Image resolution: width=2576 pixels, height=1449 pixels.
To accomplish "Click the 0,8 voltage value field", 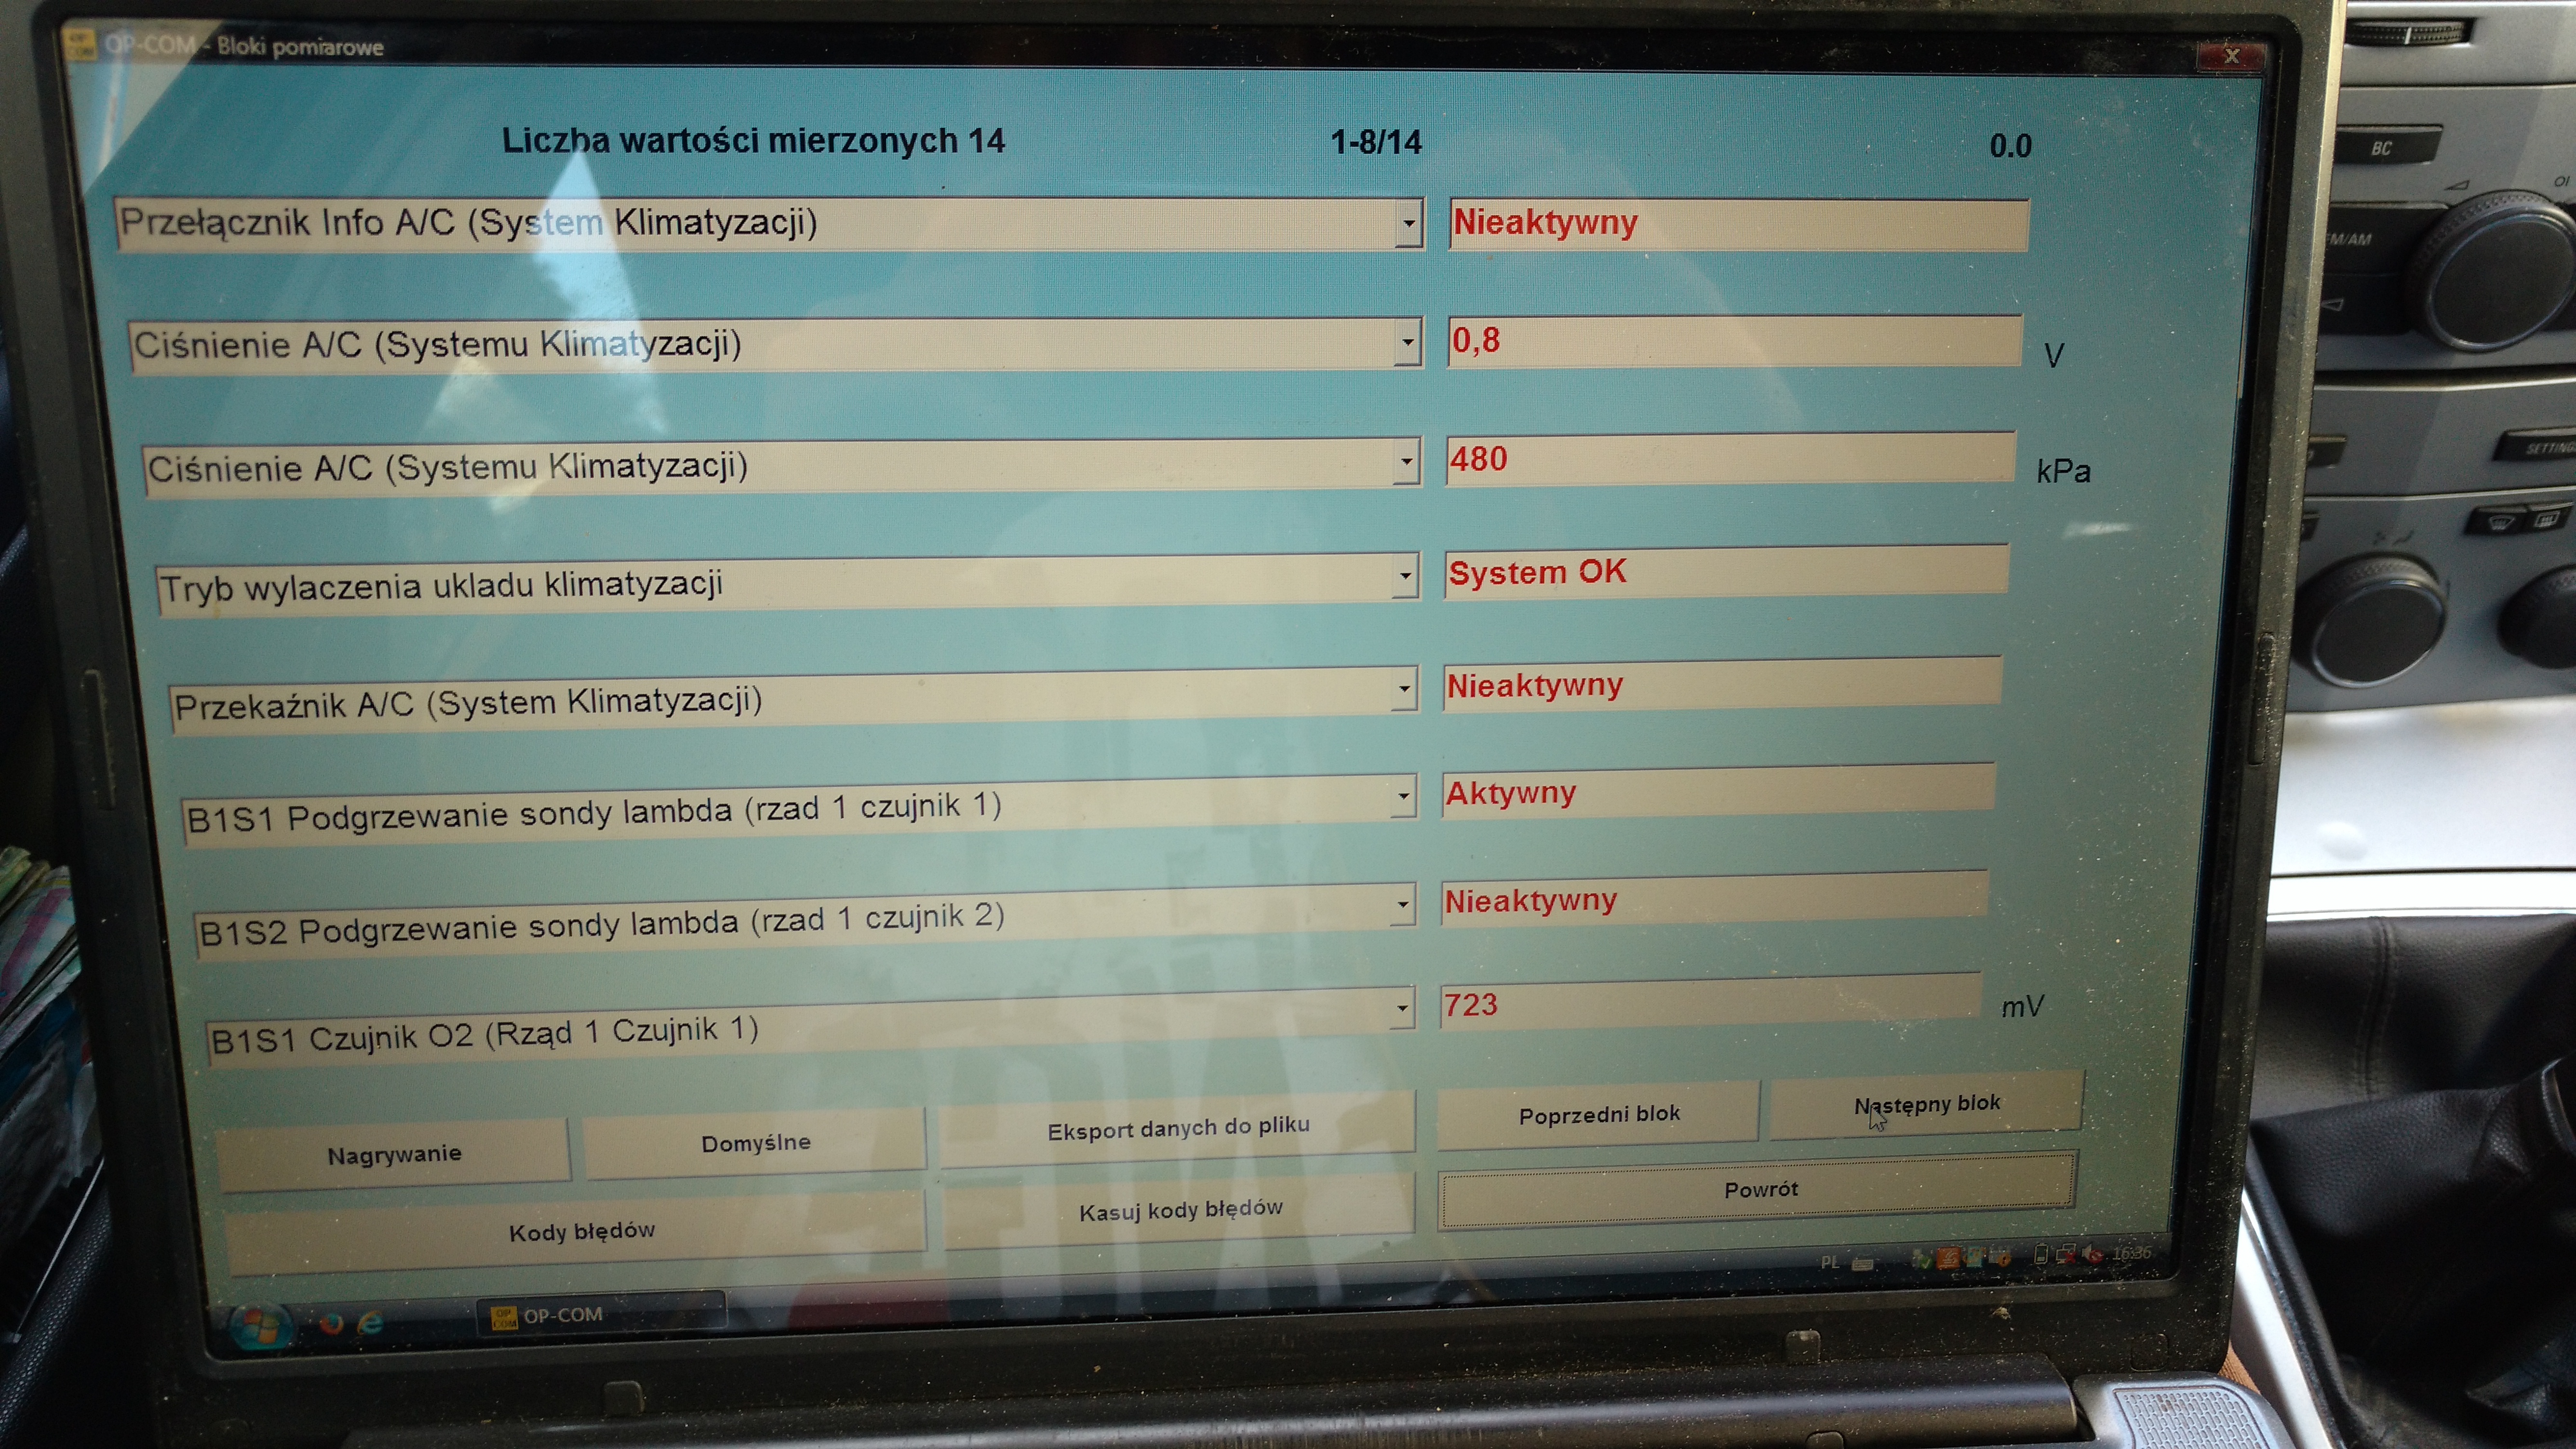I will pos(1735,341).
